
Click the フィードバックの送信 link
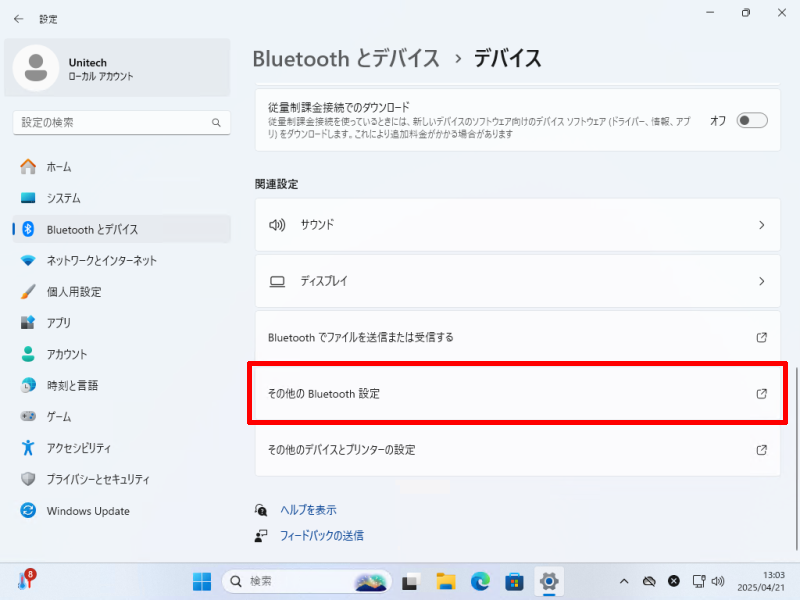click(321, 535)
